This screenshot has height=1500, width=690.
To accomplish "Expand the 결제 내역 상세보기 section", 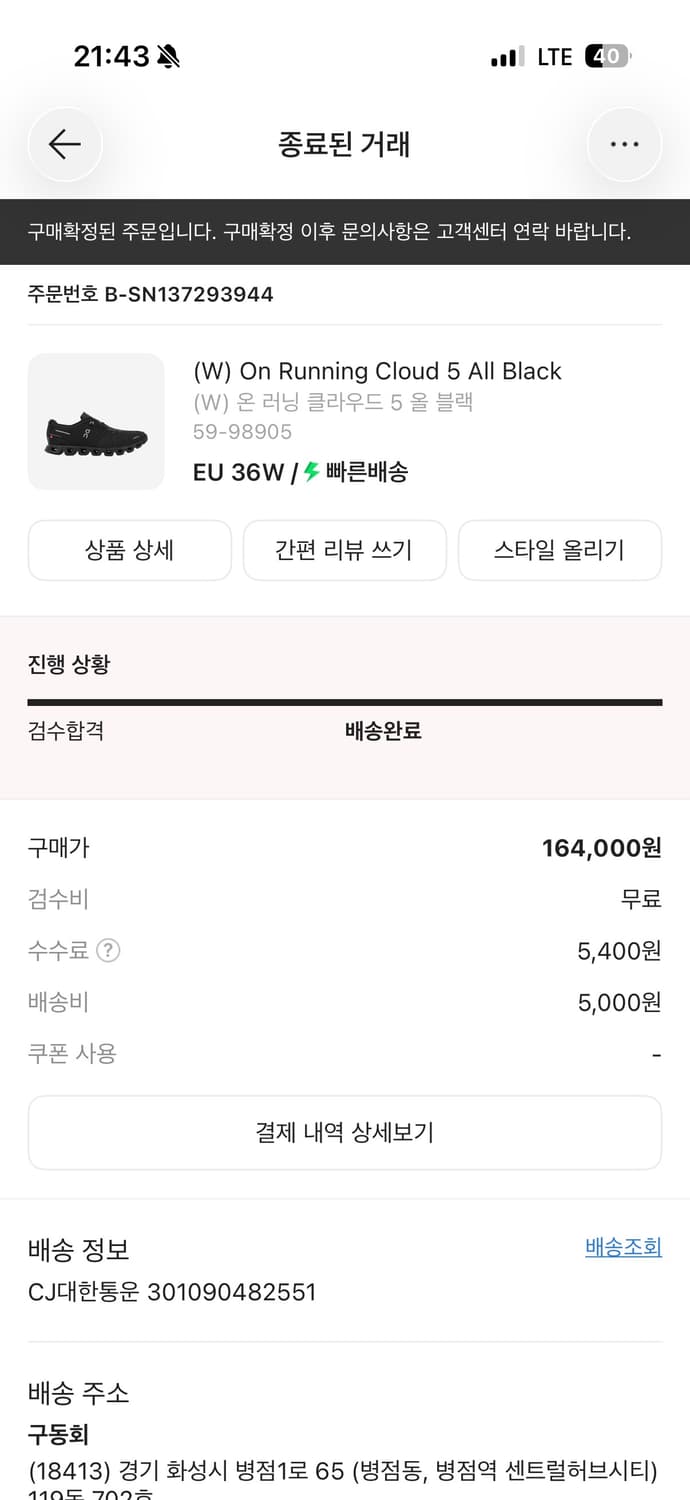I will click(345, 1132).
